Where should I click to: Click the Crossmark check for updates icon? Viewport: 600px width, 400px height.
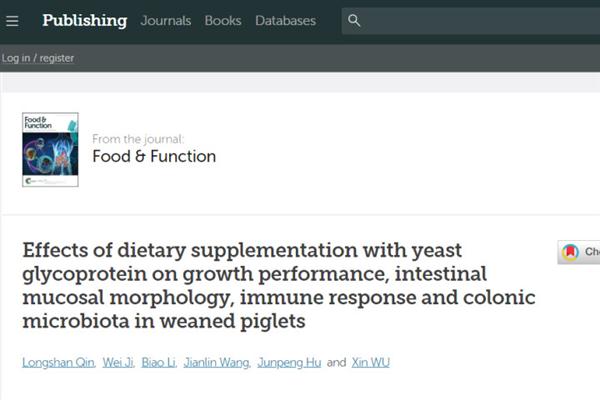571,253
